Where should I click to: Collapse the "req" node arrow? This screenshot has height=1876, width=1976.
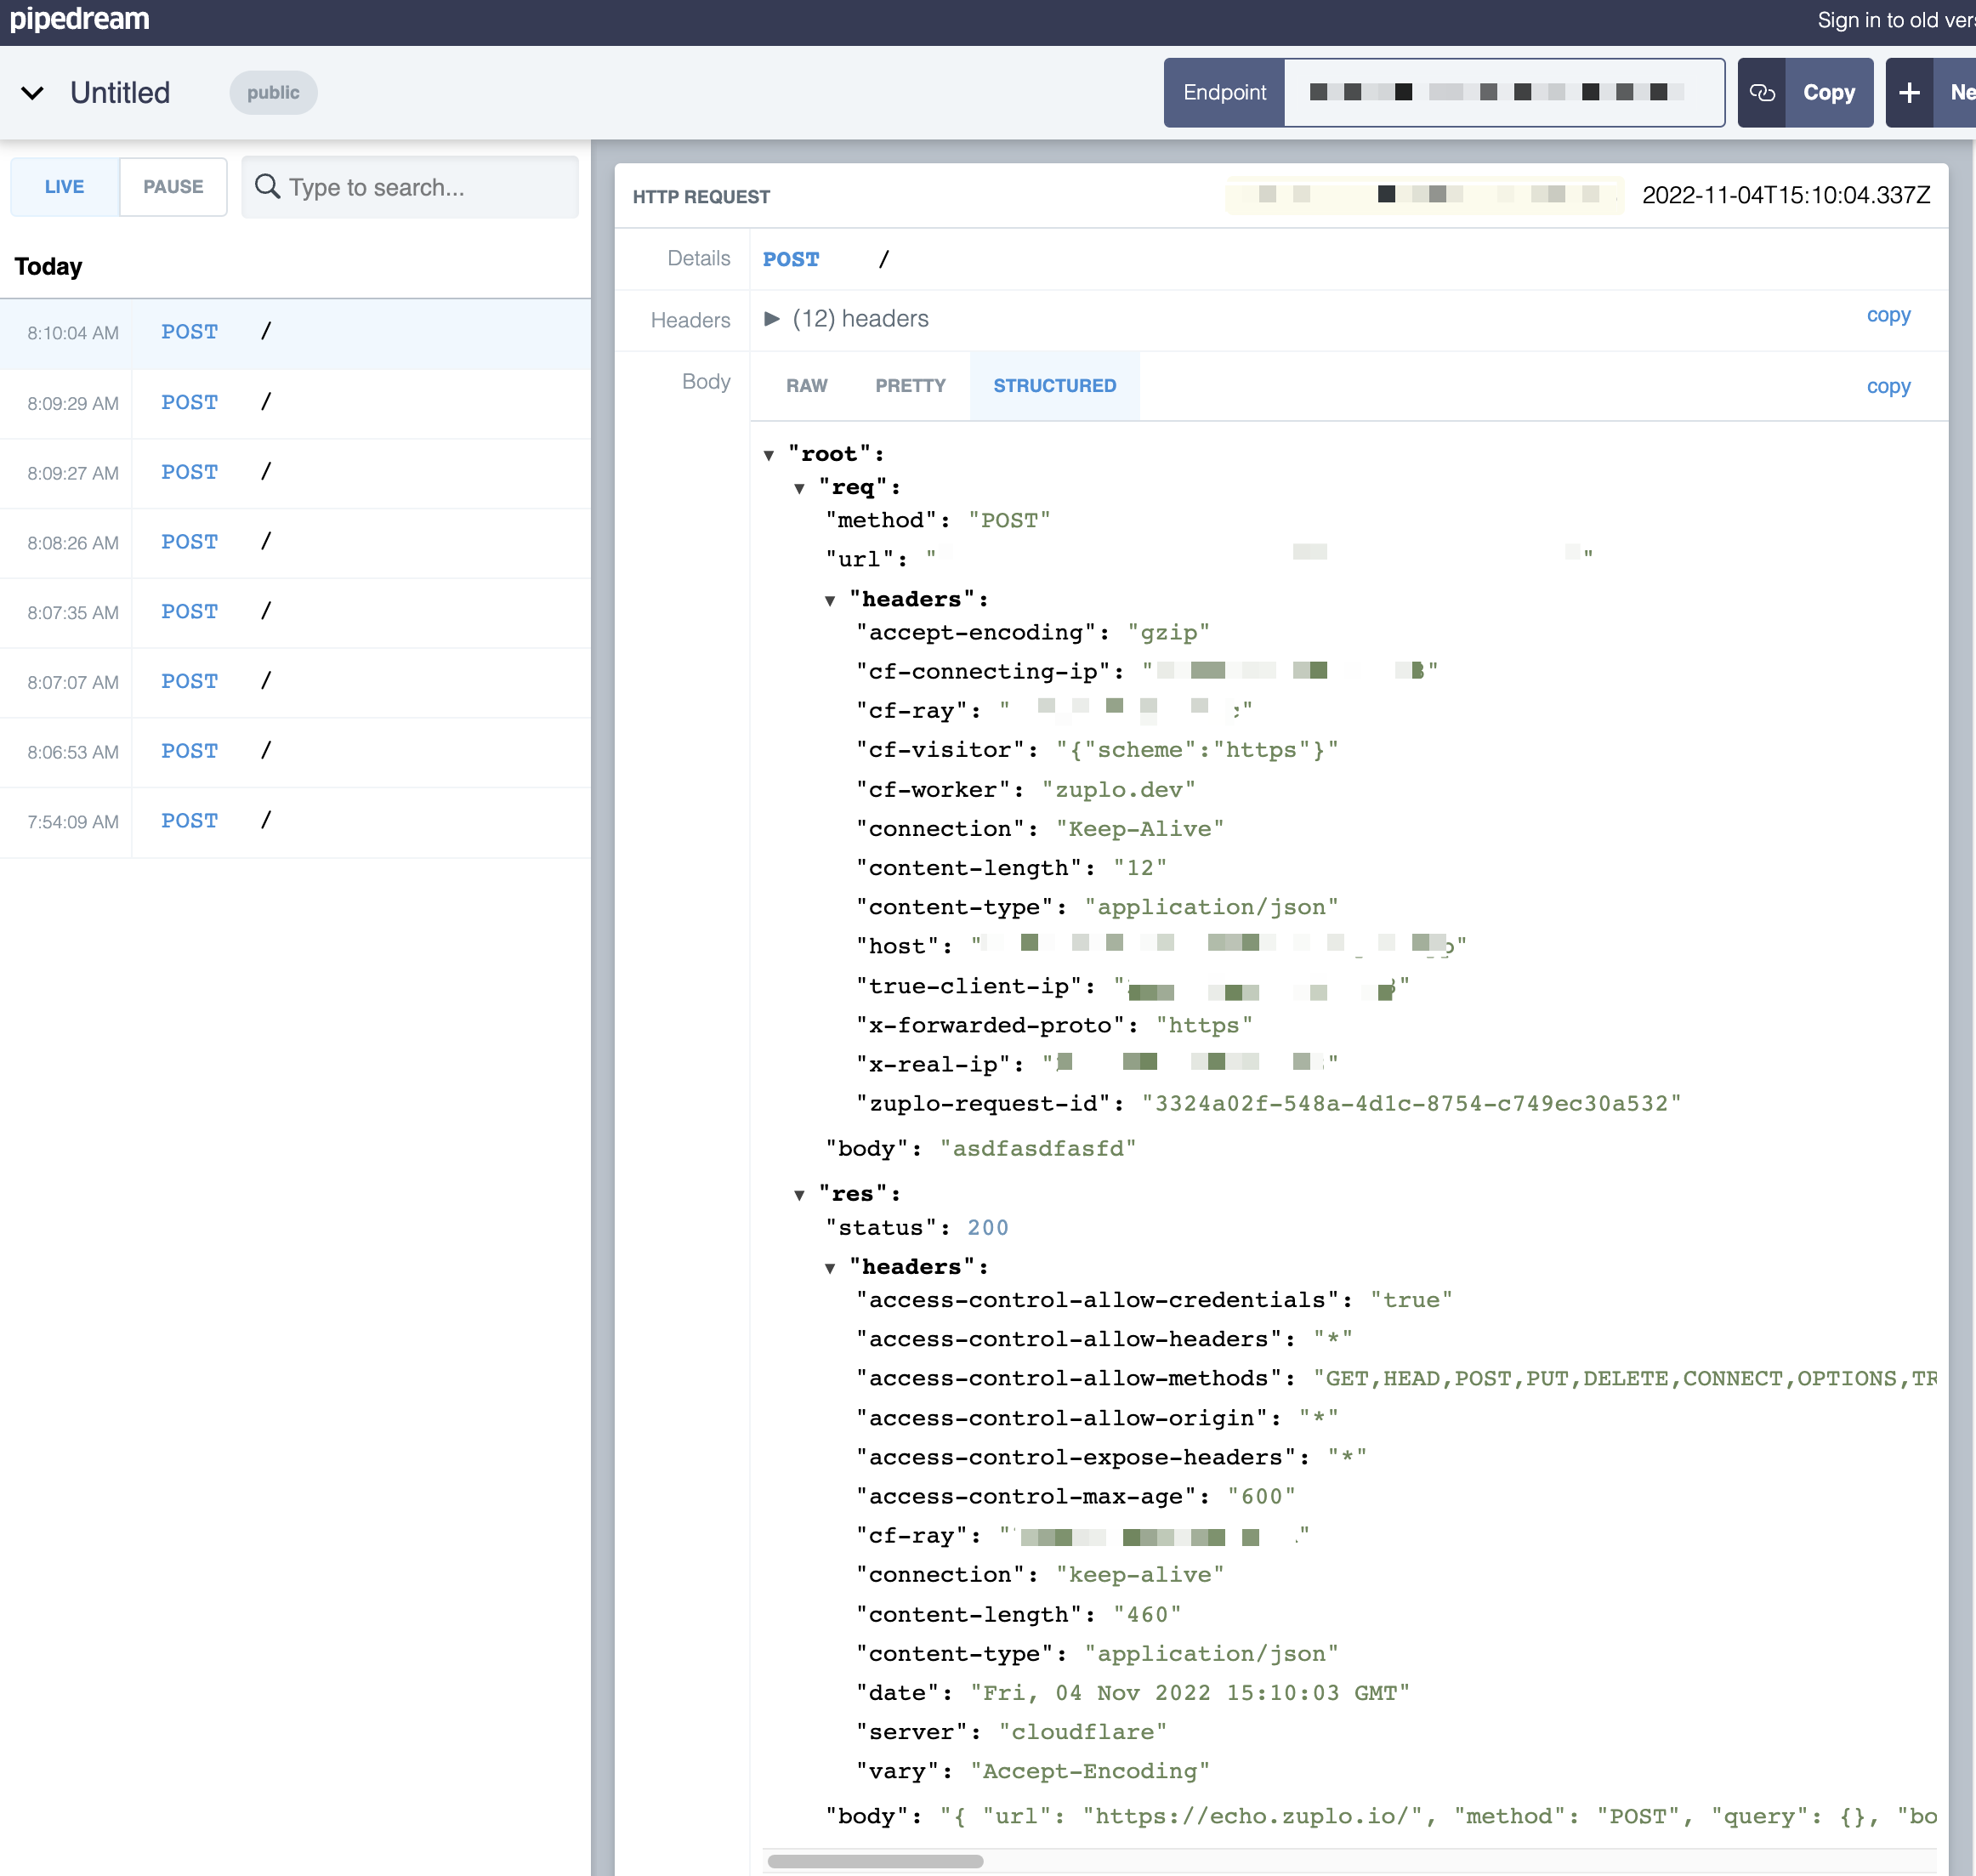tap(800, 489)
